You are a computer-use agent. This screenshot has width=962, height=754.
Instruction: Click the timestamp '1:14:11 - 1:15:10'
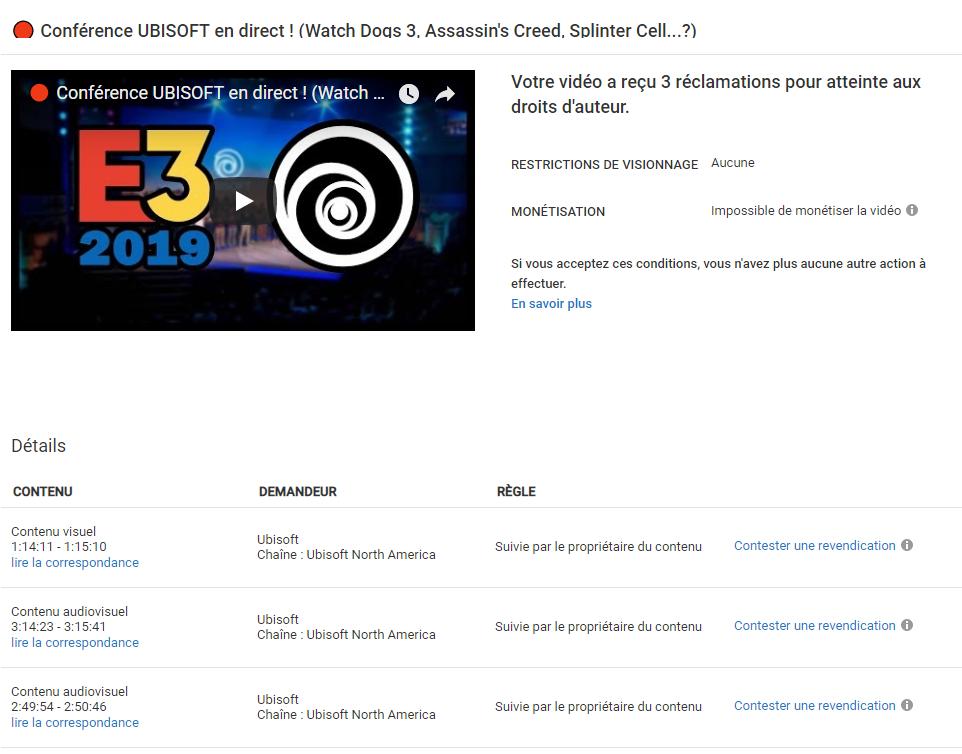tap(59, 547)
